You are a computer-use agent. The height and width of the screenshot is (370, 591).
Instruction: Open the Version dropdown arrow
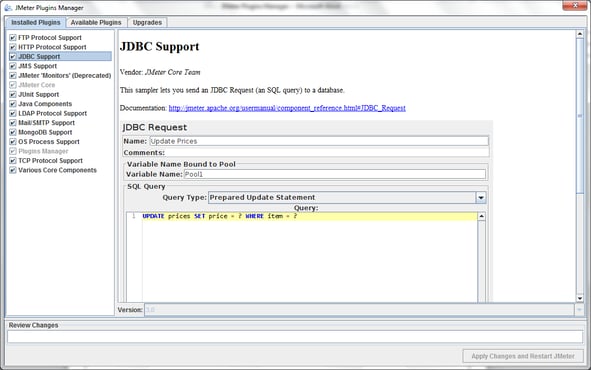pyautogui.click(x=579, y=310)
